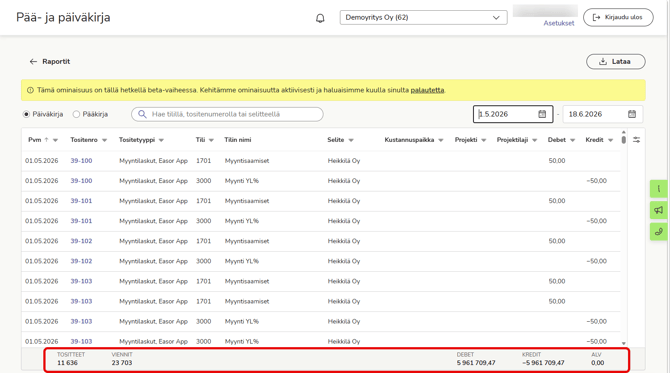Click the Kredit total −5 961 709,47
This screenshot has width=670, height=373.
click(543, 363)
